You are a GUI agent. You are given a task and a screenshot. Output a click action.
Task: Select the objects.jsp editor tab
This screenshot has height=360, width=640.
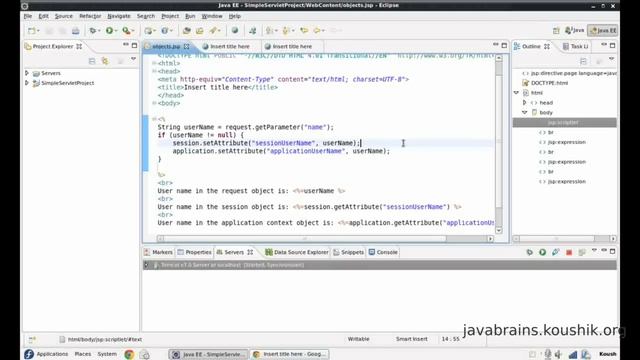(x=166, y=47)
